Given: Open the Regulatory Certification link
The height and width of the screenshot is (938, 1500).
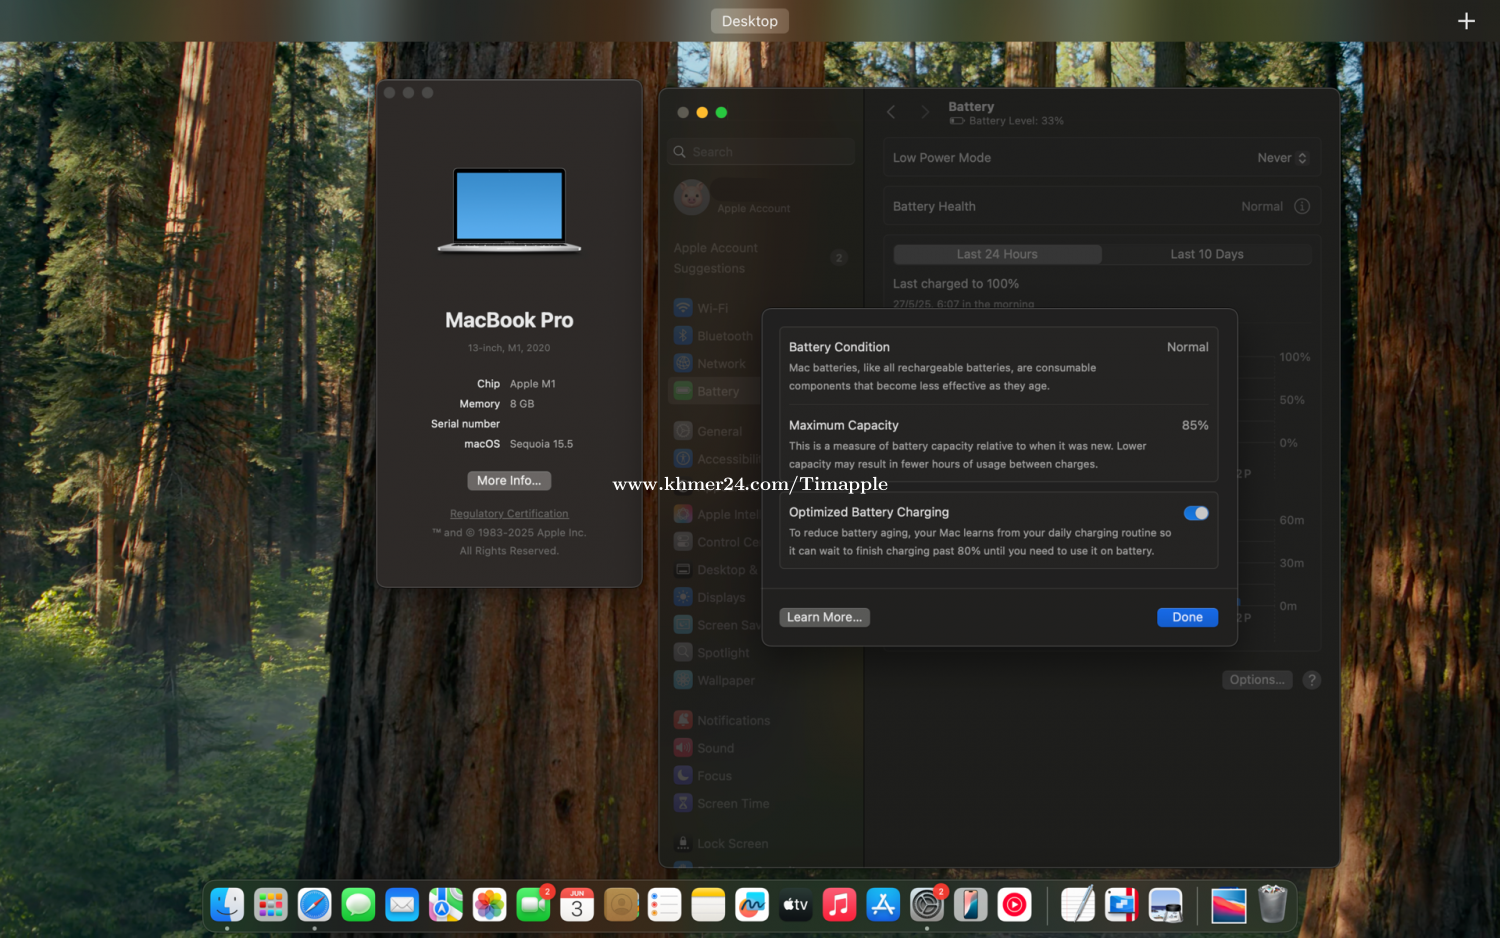Looking at the screenshot, I should click(x=509, y=514).
